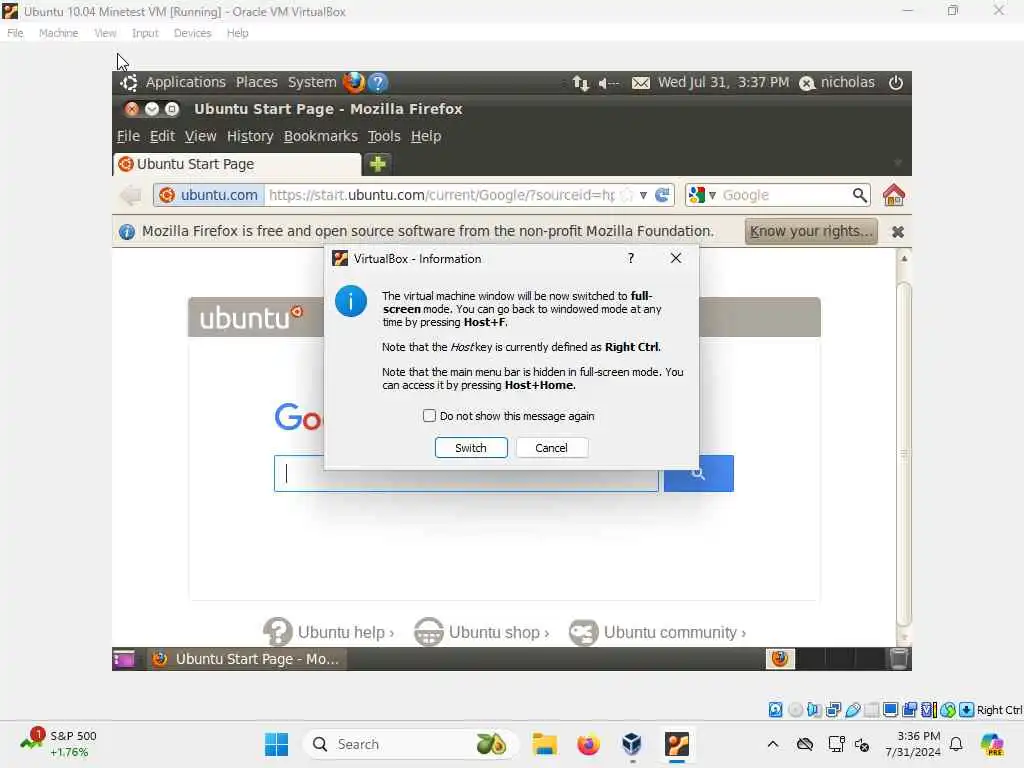Open the blue Help icon in Ubuntu panel
Viewport: 1024px width, 768px height.
[x=378, y=82]
